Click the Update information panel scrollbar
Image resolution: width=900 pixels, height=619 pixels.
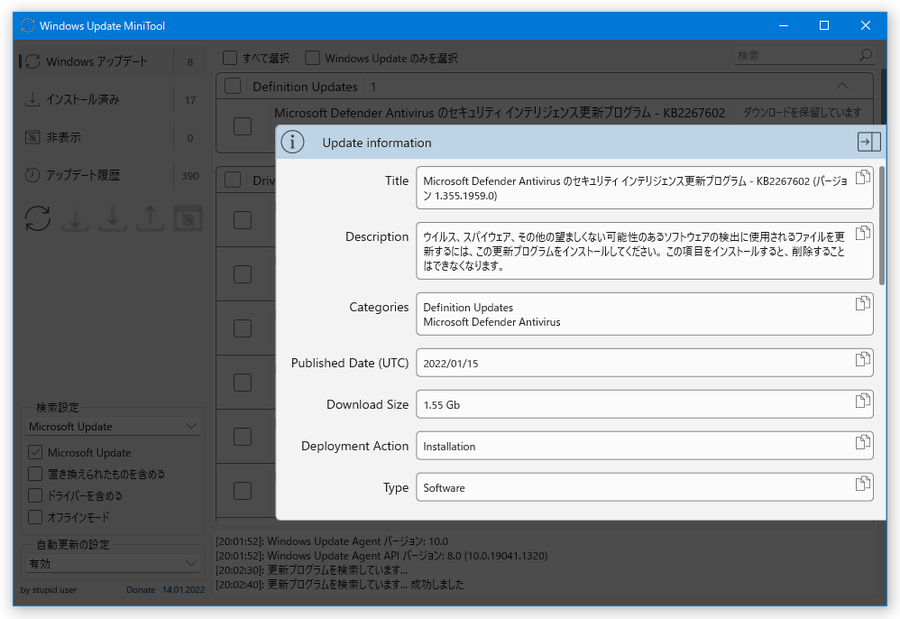[x=882, y=225]
